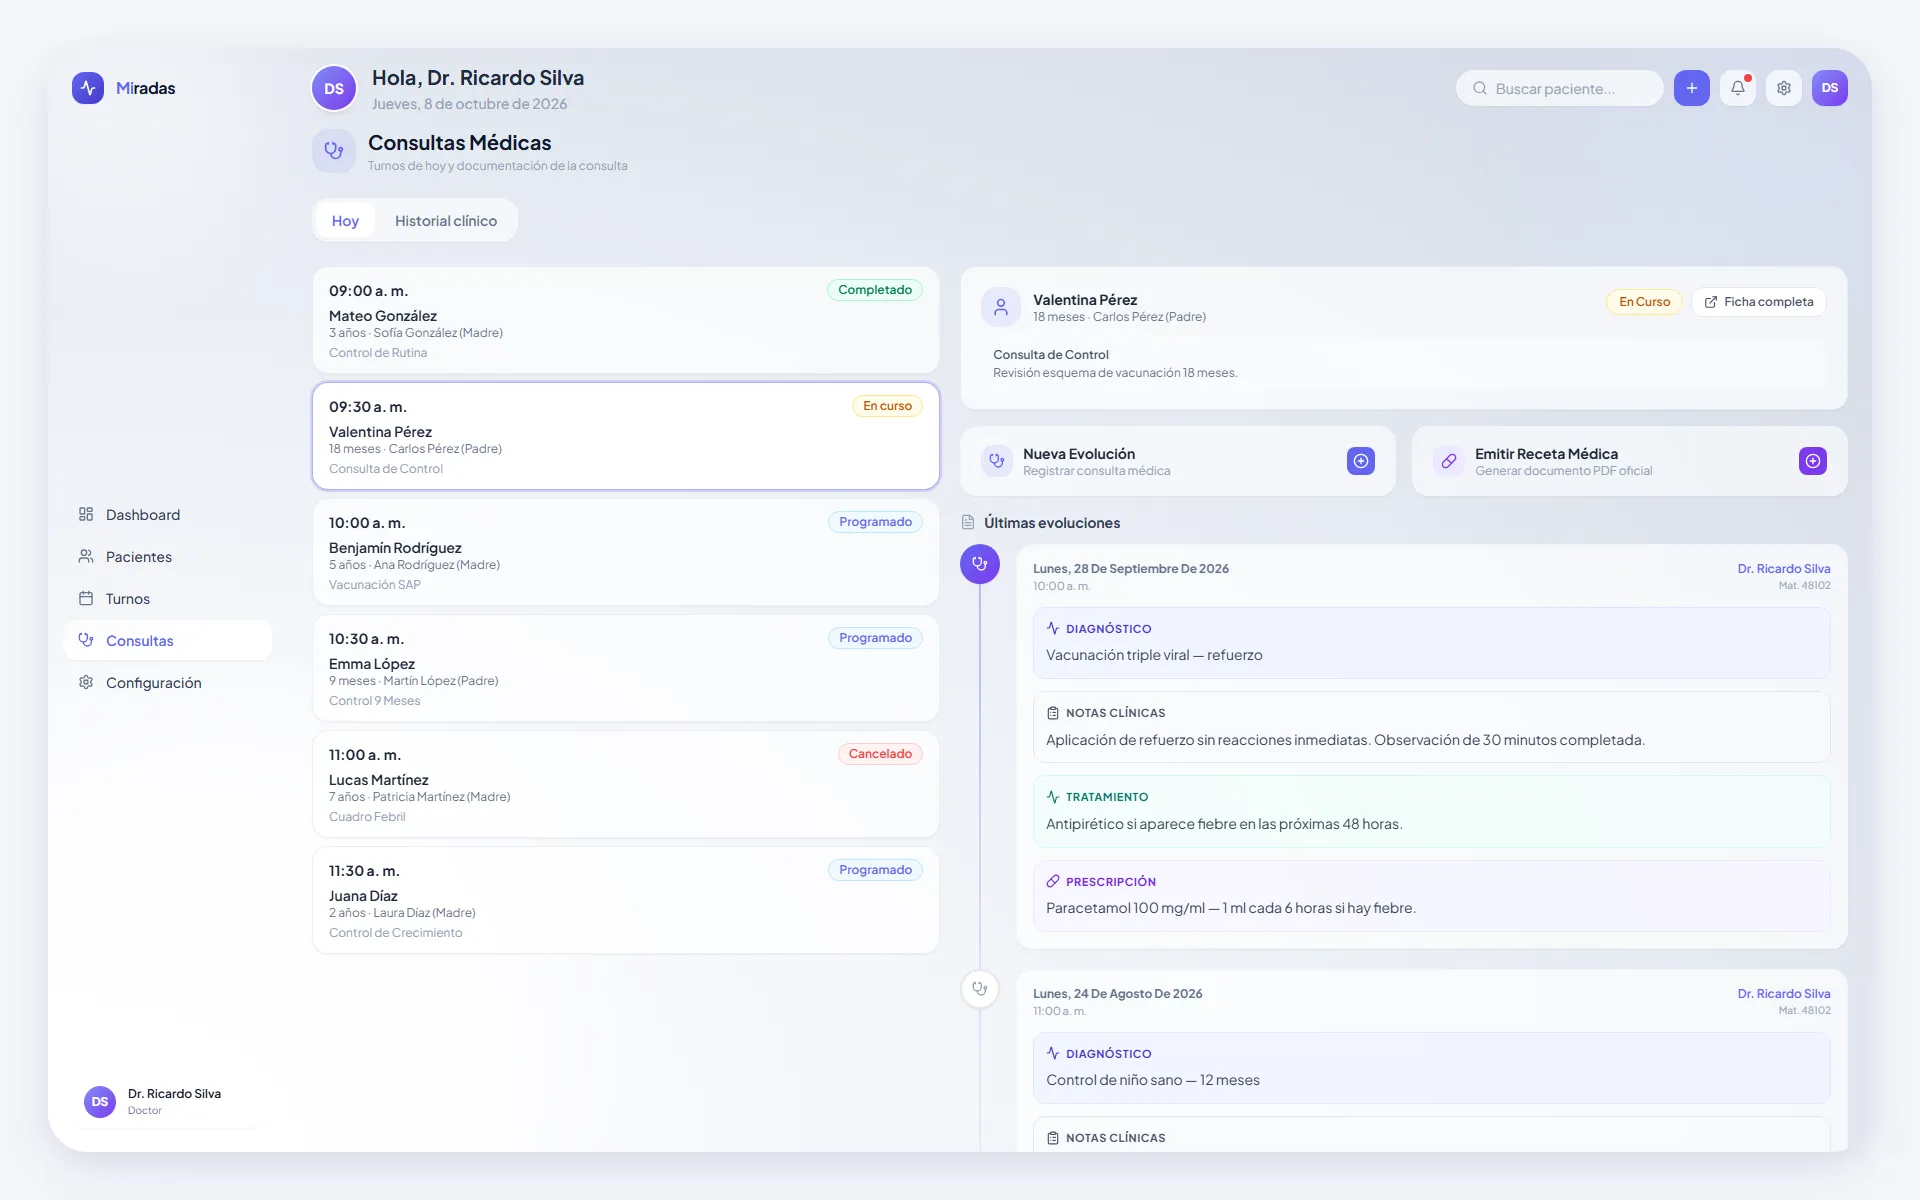
Task: Click Dr. Ricardo Silva link on September evolution
Action: (x=1784, y=568)
